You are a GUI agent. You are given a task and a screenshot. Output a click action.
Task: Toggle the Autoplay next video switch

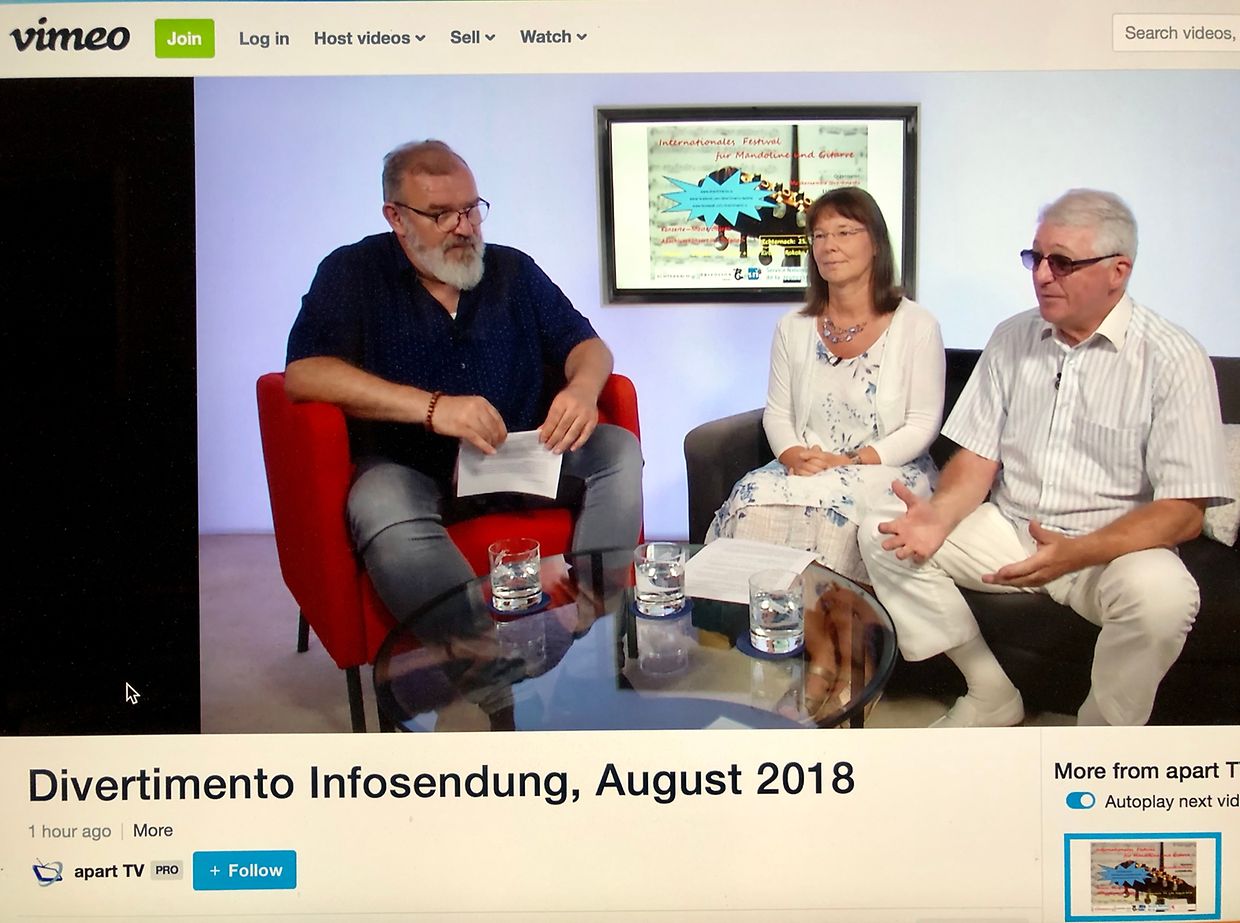[1080, 801]
